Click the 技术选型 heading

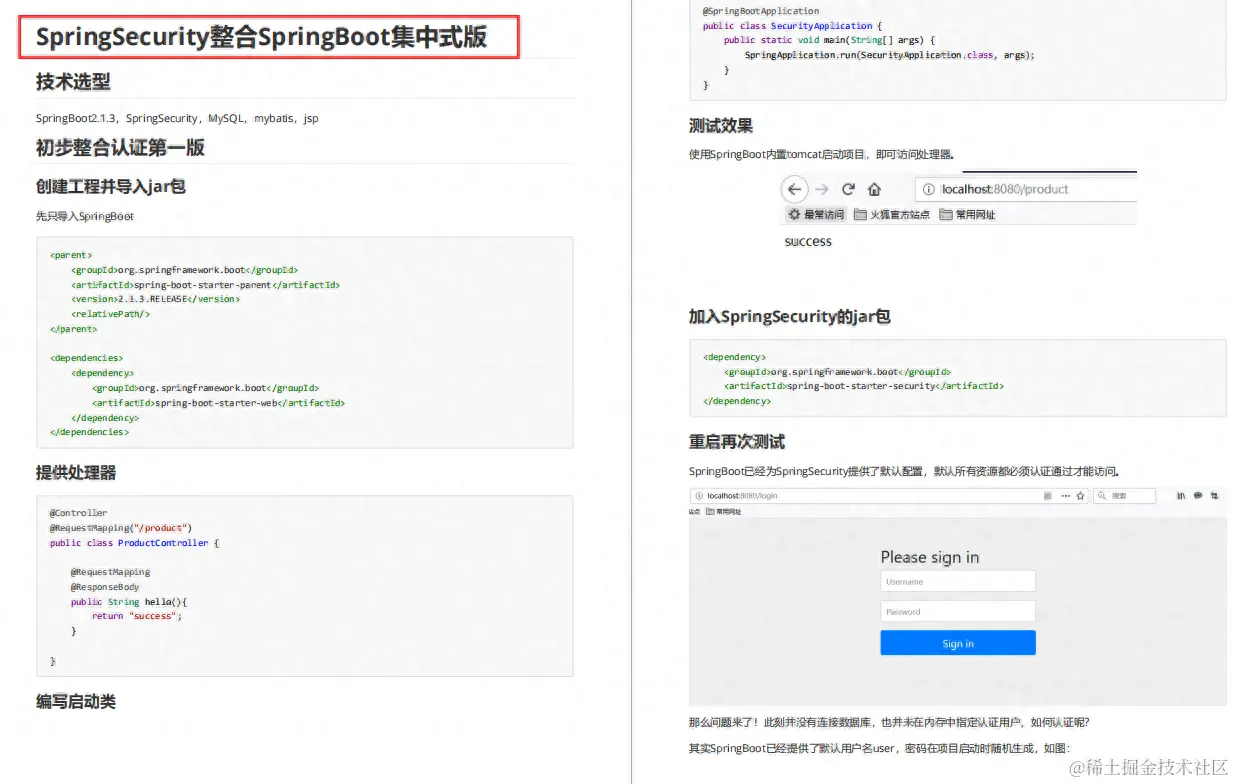[x=73, y=82]
